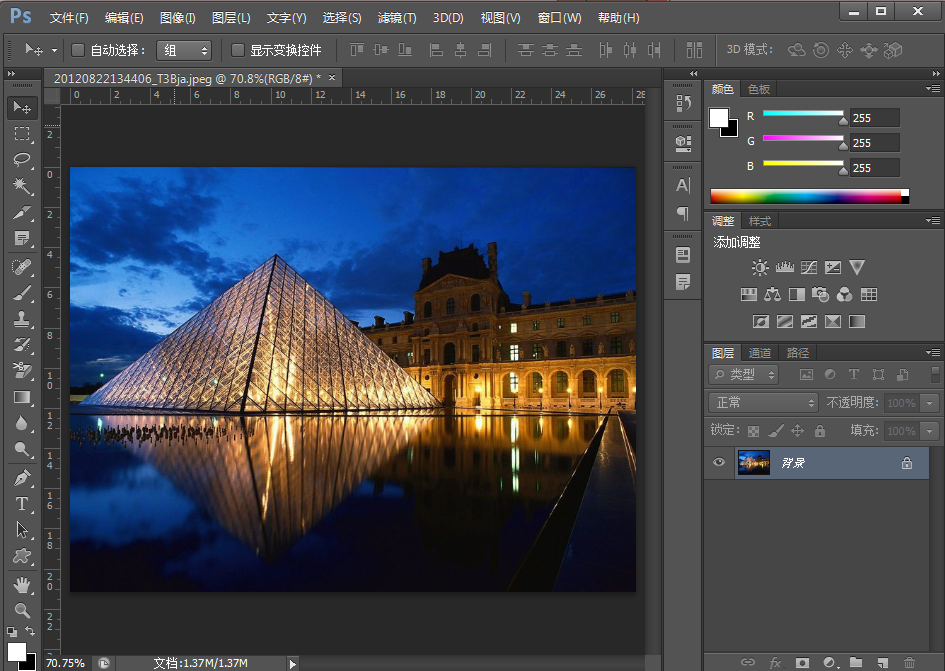Add a Brightness/Contrast adjustment
This screenshot has width=945, height=671.
pyautogui.click(x=761, y=268)
